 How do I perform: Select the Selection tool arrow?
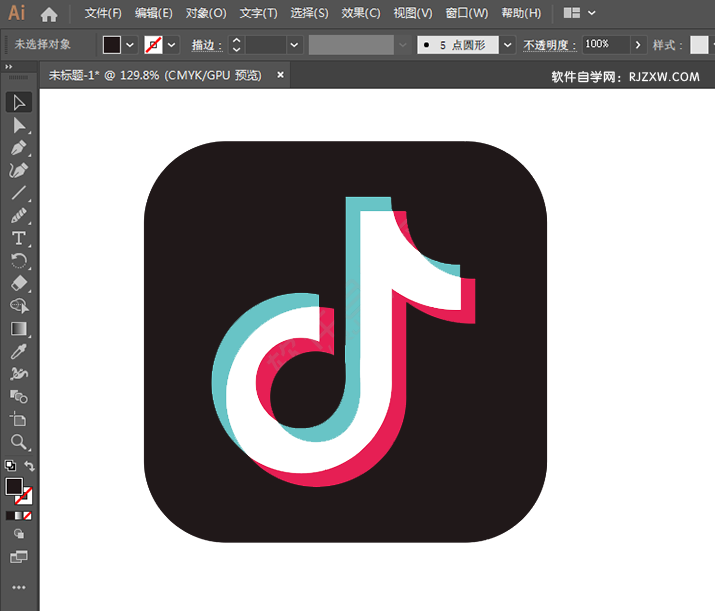pos(19,103)
